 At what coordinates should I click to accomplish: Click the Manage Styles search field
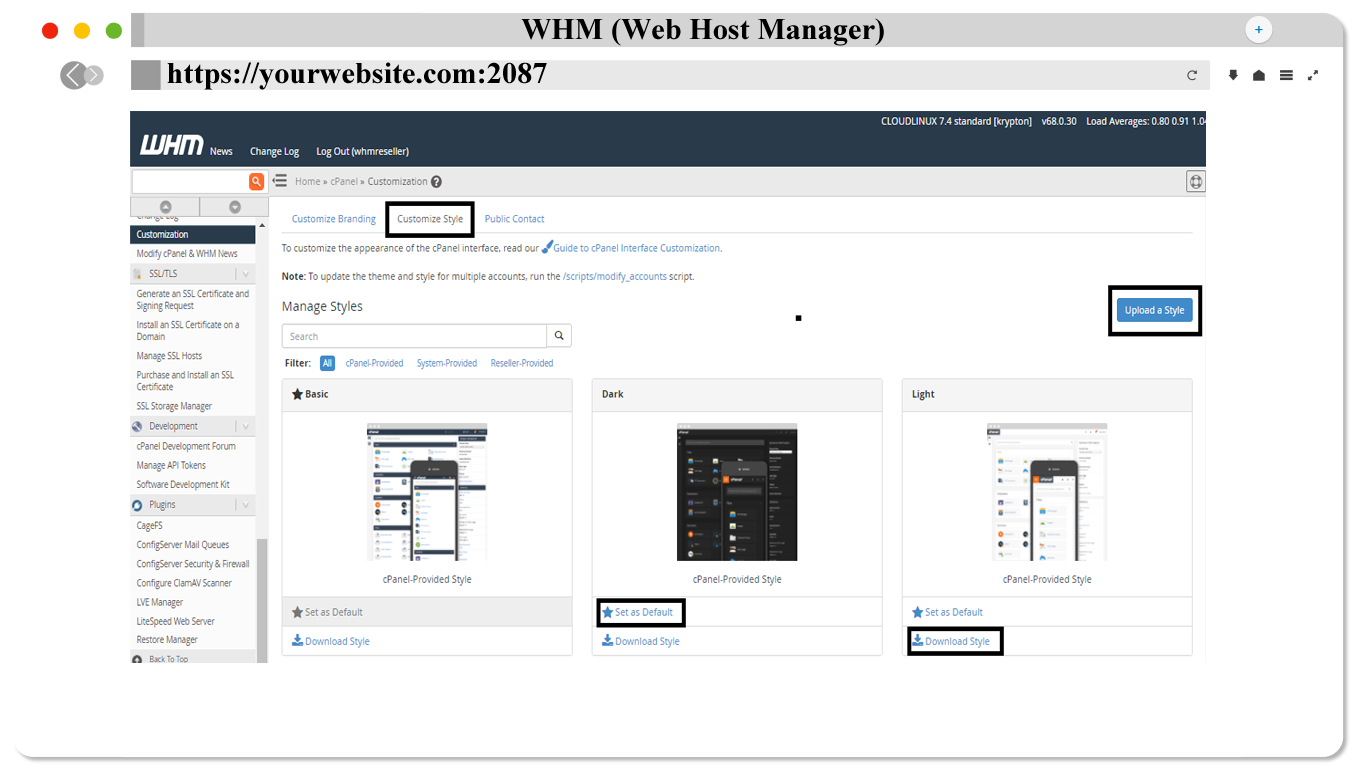click(x=414, y=336)
